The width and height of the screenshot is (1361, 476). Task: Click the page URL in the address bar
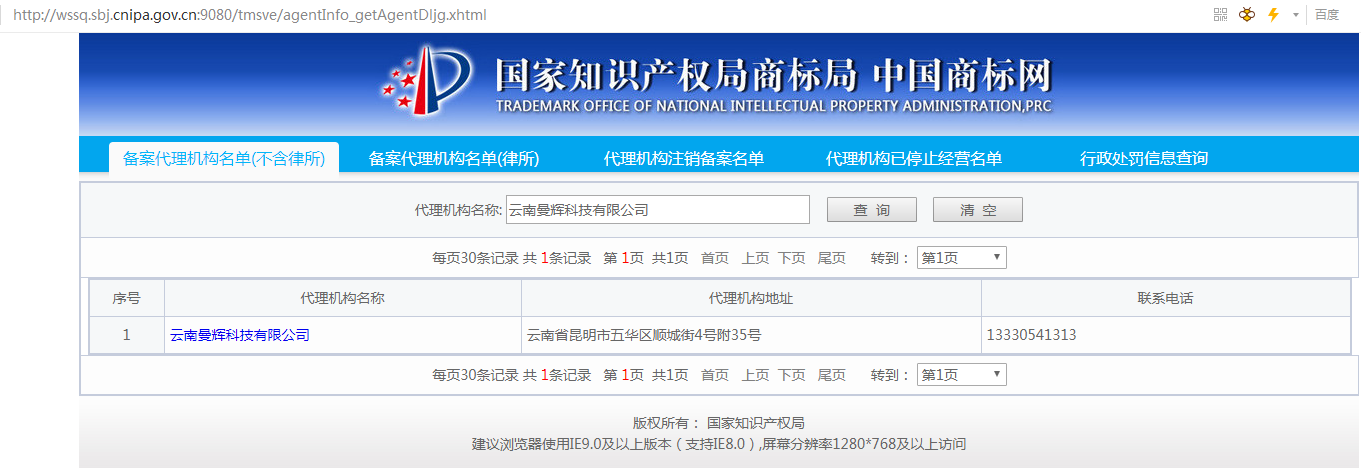coord(251,16)
